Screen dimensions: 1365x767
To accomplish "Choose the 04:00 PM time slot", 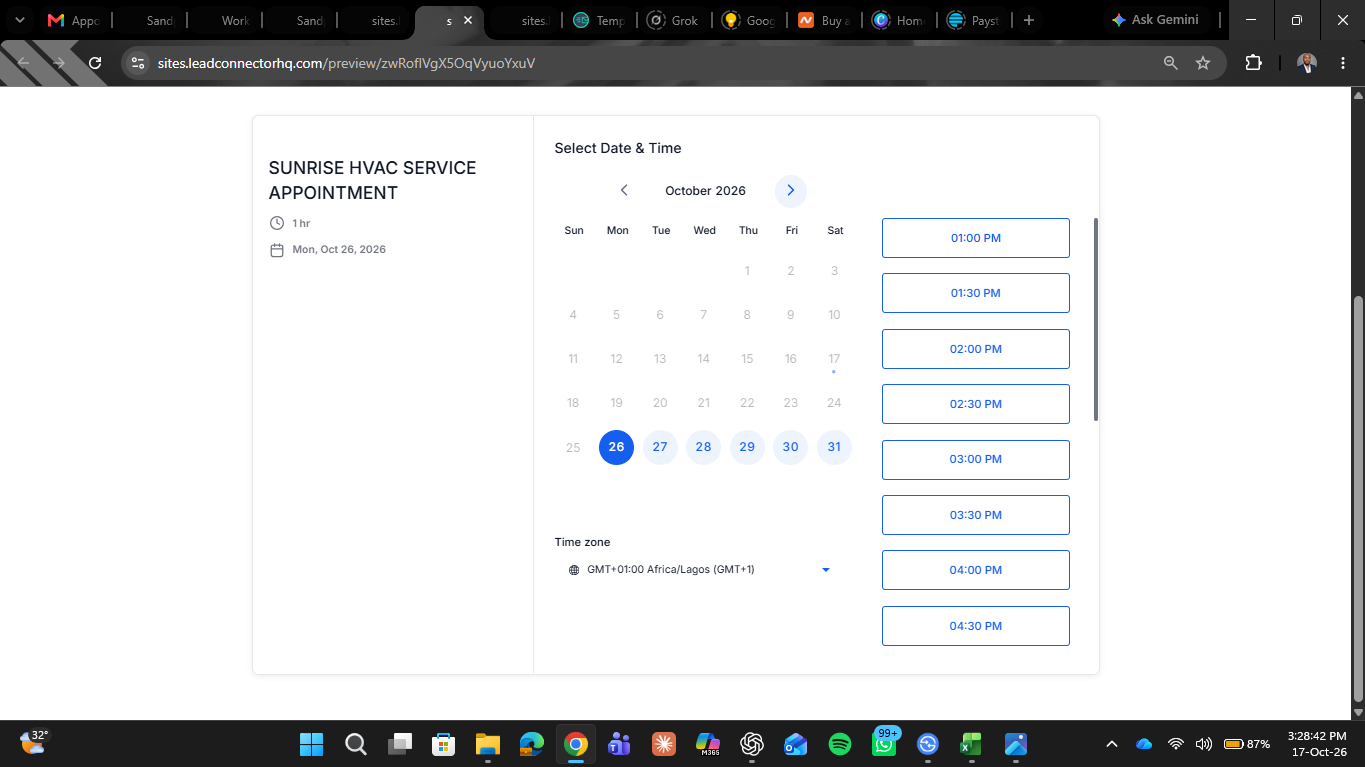I will [x=975, y=570].
